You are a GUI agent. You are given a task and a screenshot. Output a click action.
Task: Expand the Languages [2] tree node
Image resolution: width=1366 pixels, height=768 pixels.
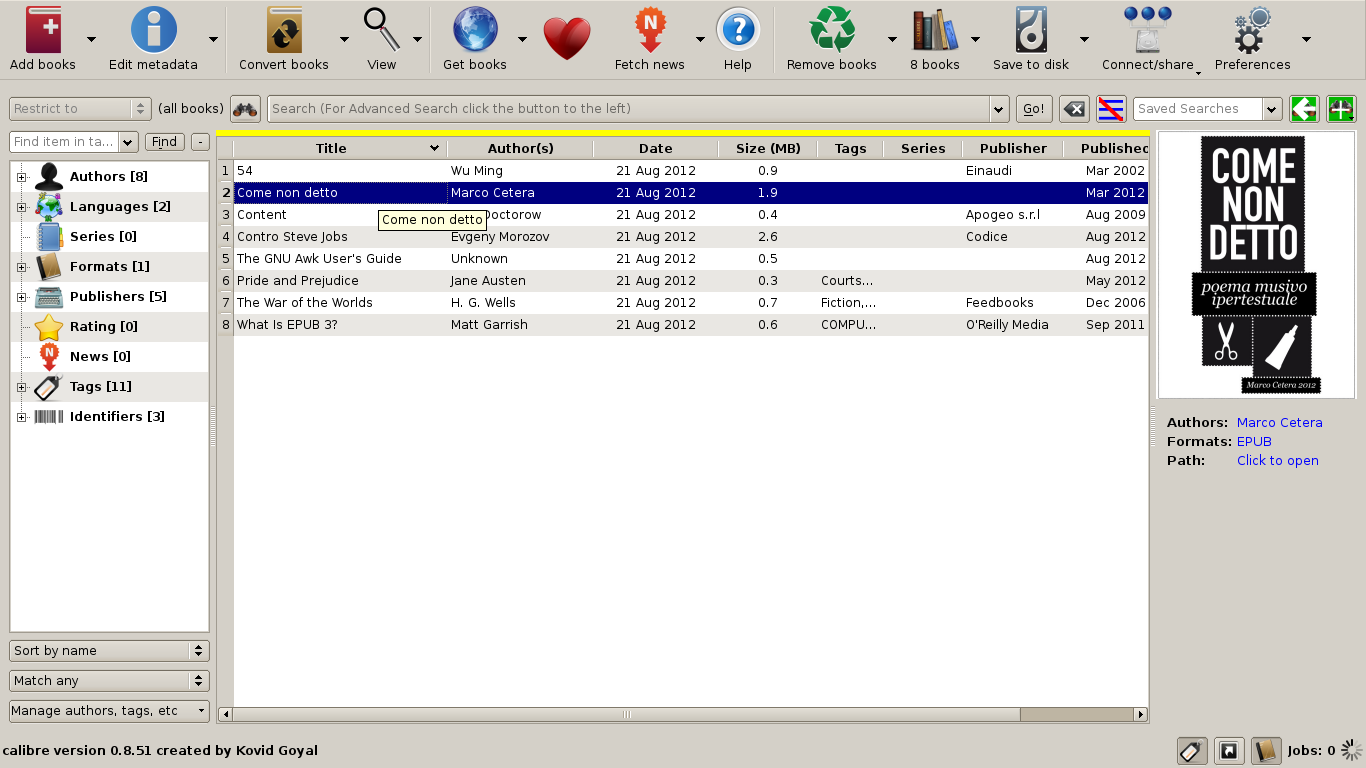pyautogui.click(x=21, y=207)
